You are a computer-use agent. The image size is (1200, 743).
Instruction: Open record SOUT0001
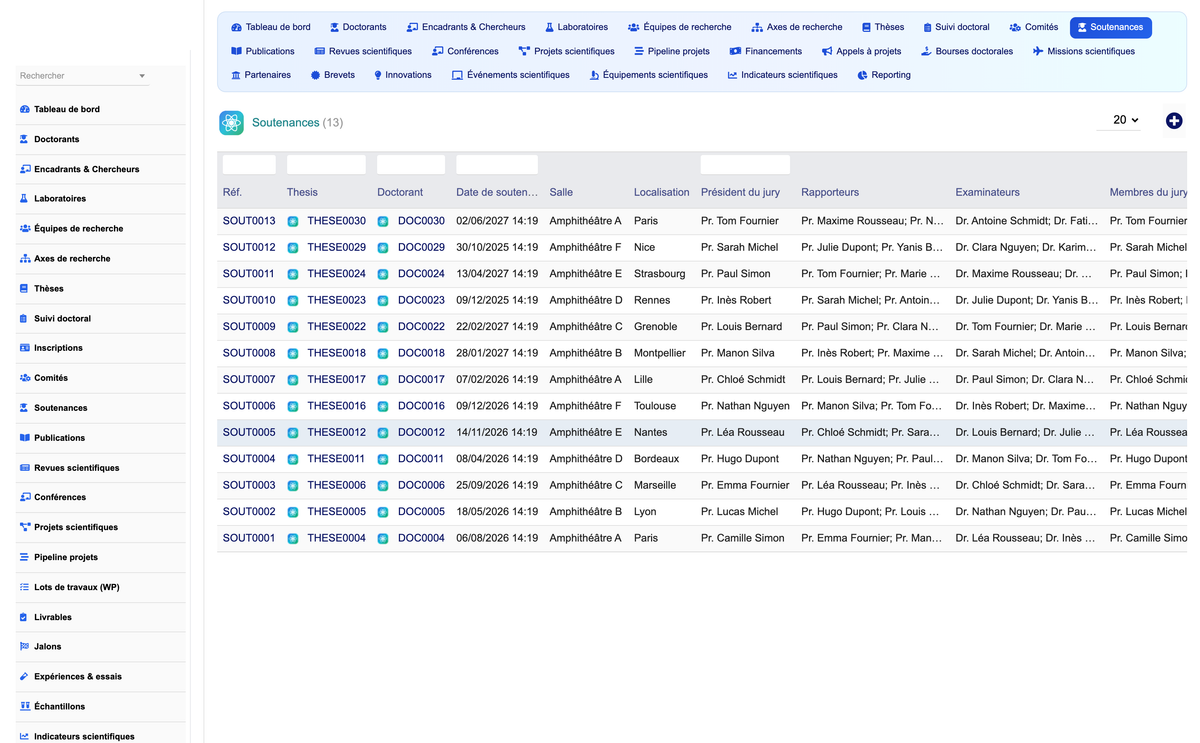(x=249, y=538)
